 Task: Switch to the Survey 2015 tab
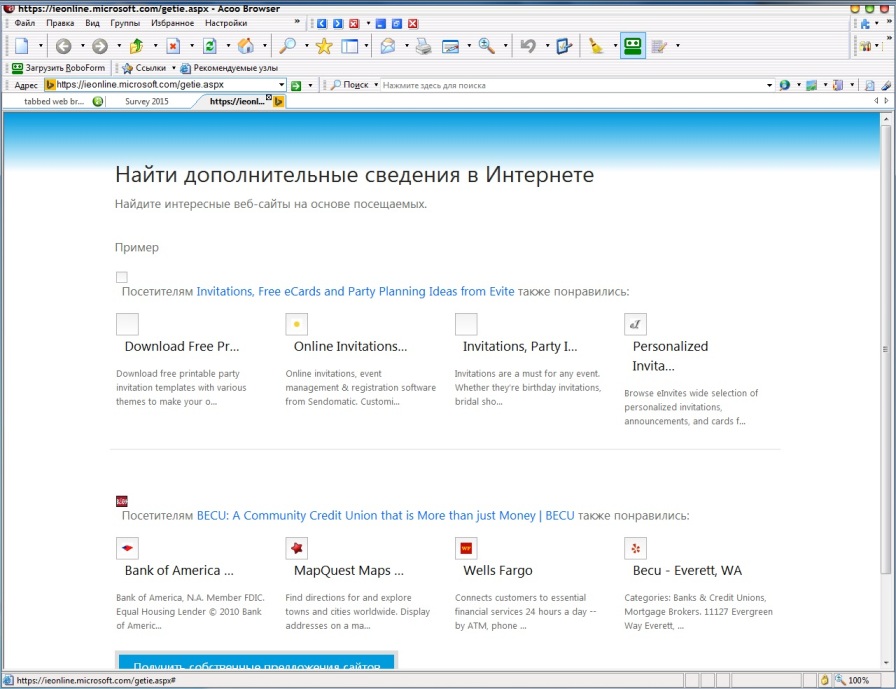point(147,102)
